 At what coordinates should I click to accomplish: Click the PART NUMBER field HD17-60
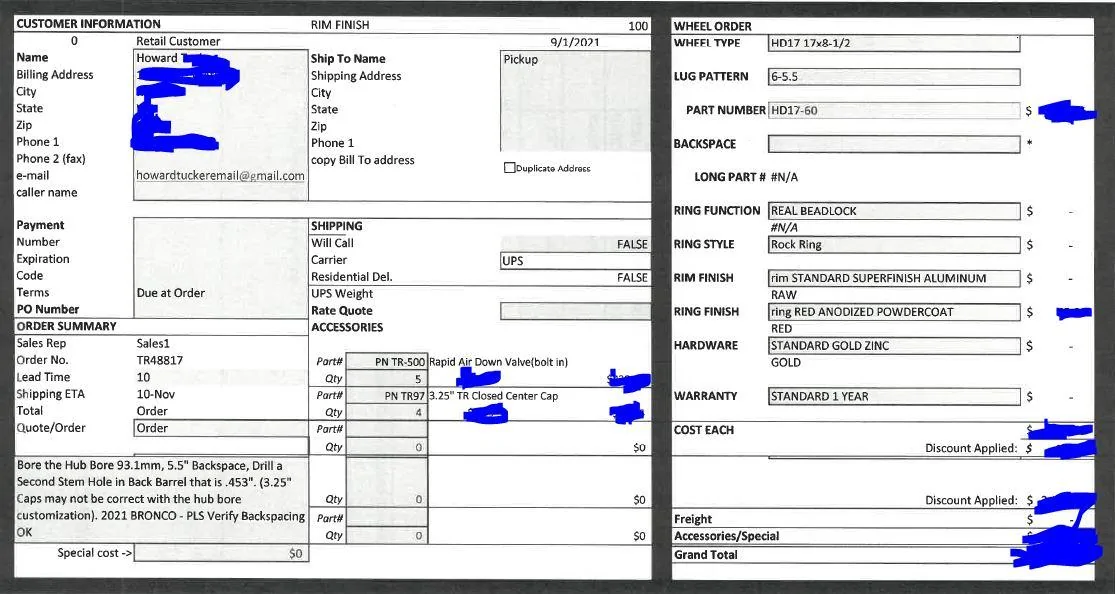894,110
